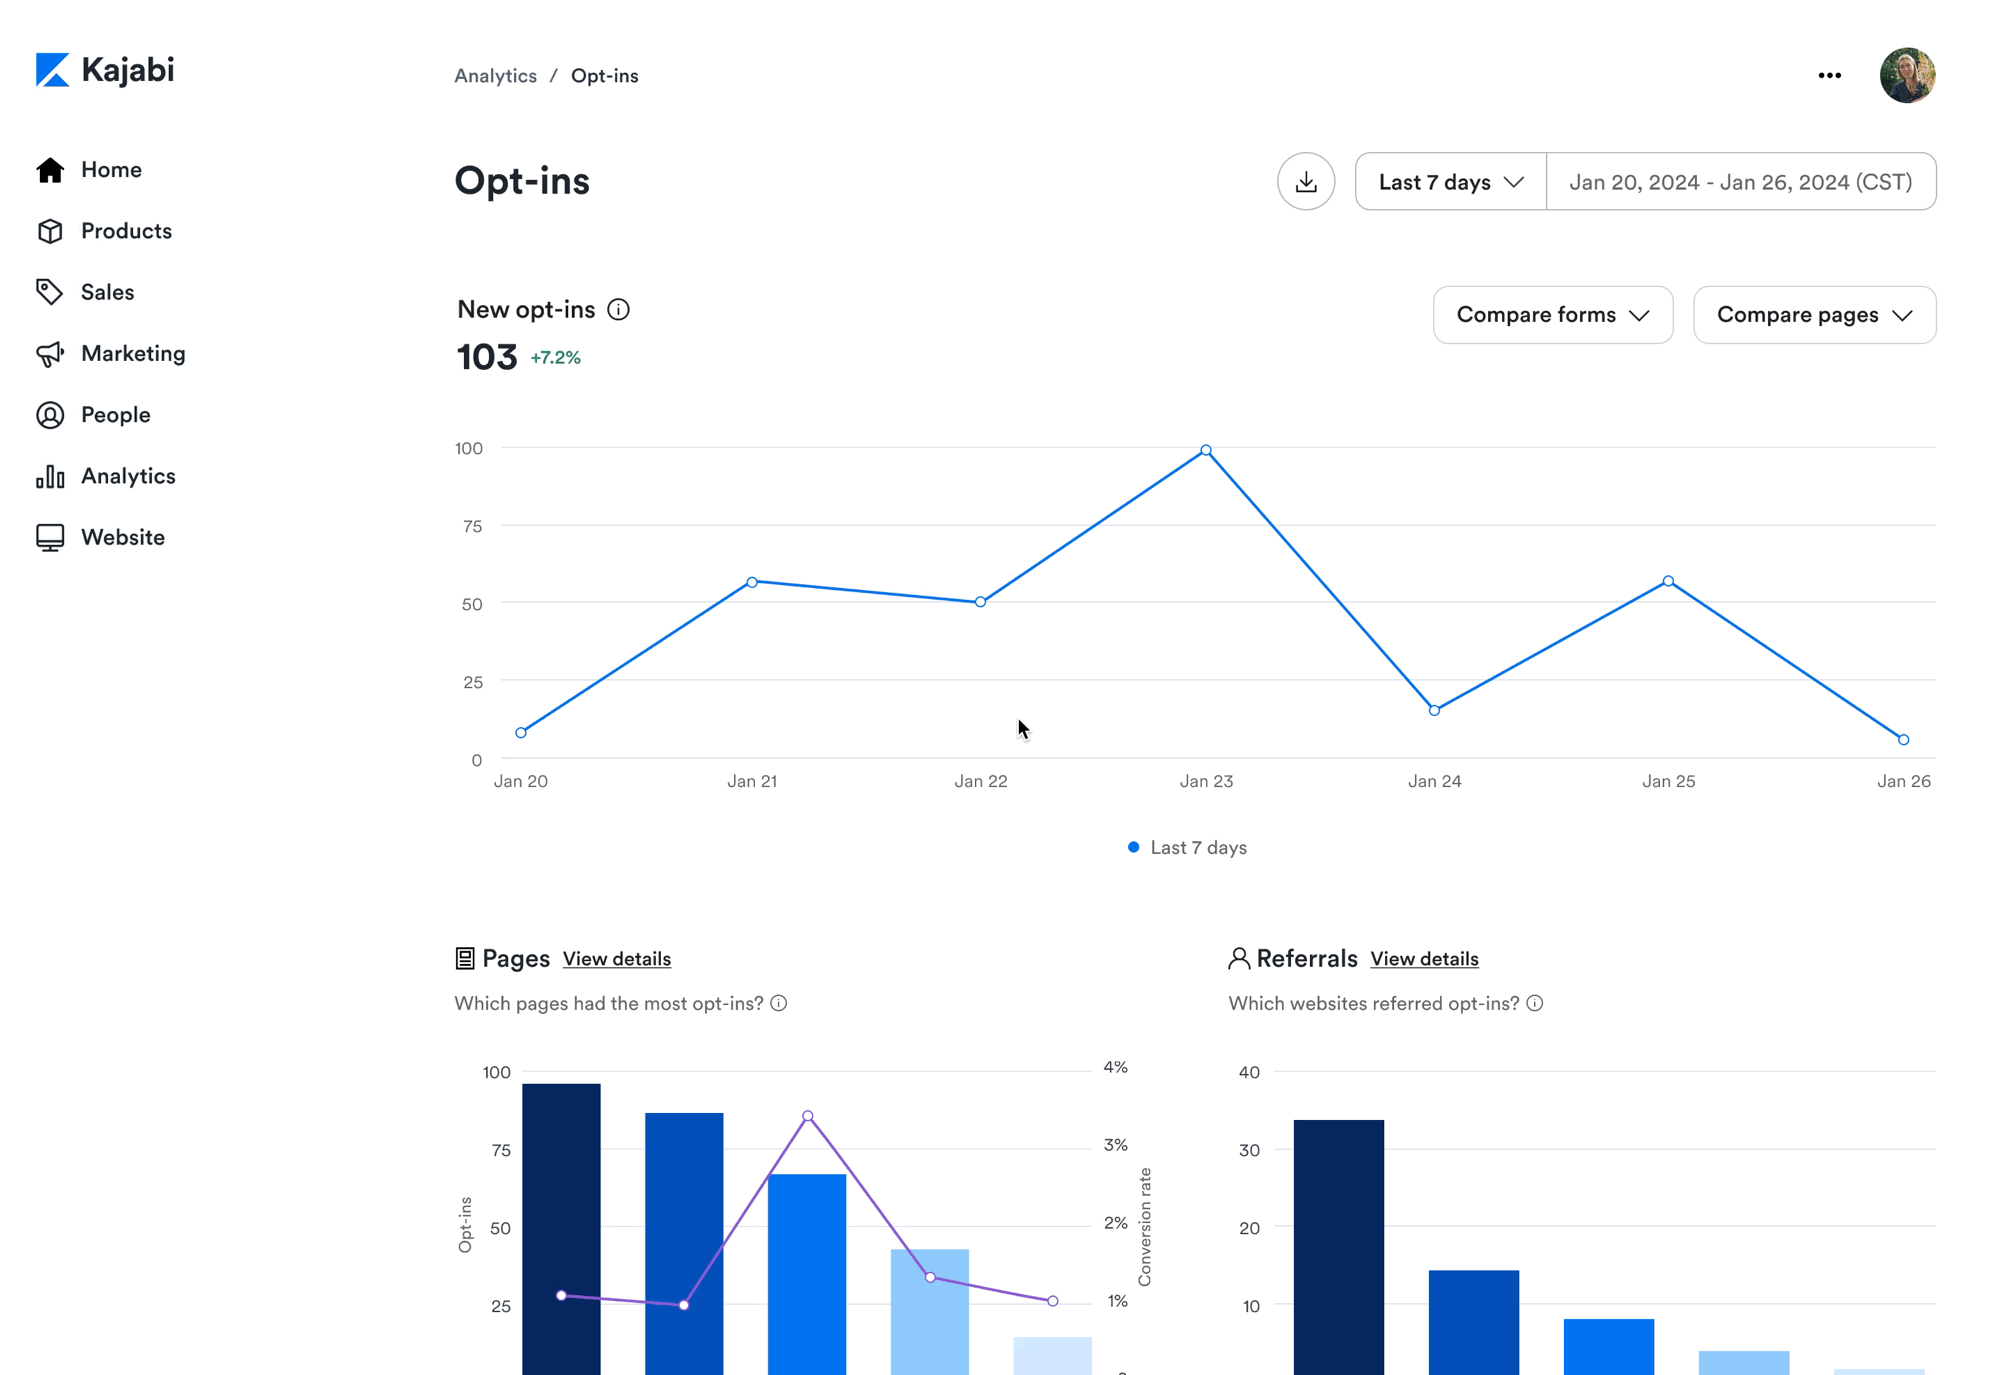
Task: Download the opt-ins report
Action: (1306, 182)
